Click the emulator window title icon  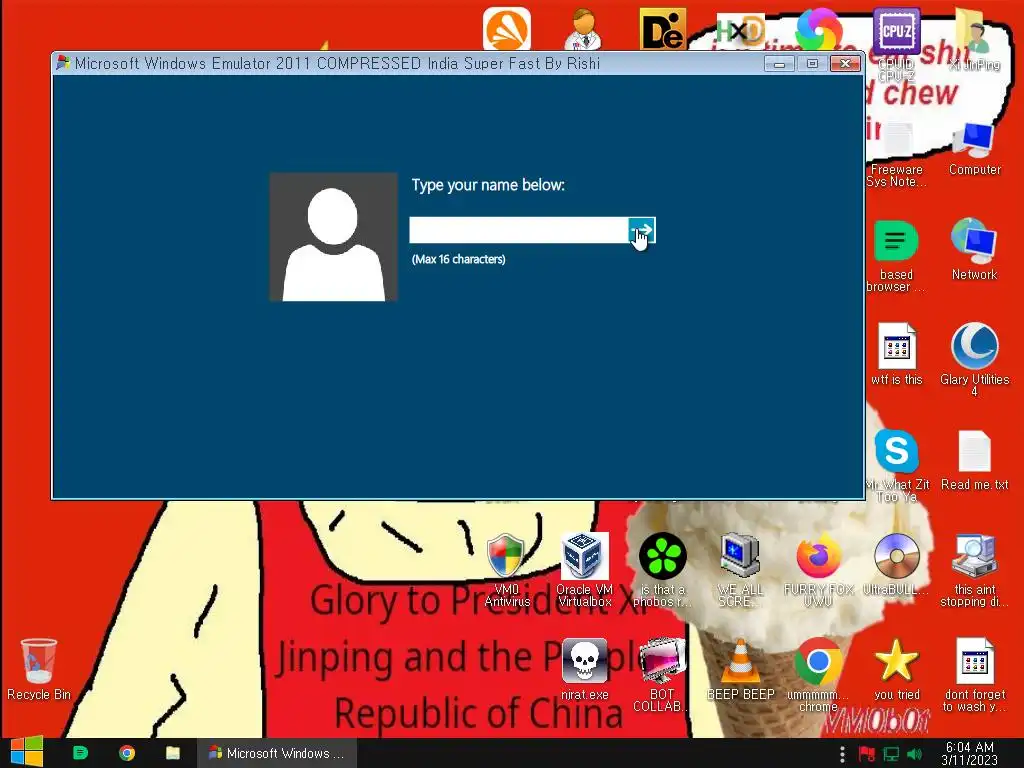click(x=63, y=63)
